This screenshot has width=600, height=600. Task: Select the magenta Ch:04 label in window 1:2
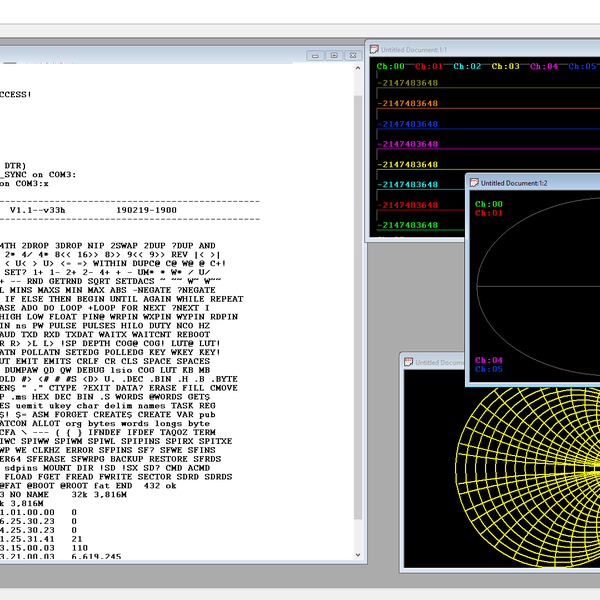pos(489,360)
